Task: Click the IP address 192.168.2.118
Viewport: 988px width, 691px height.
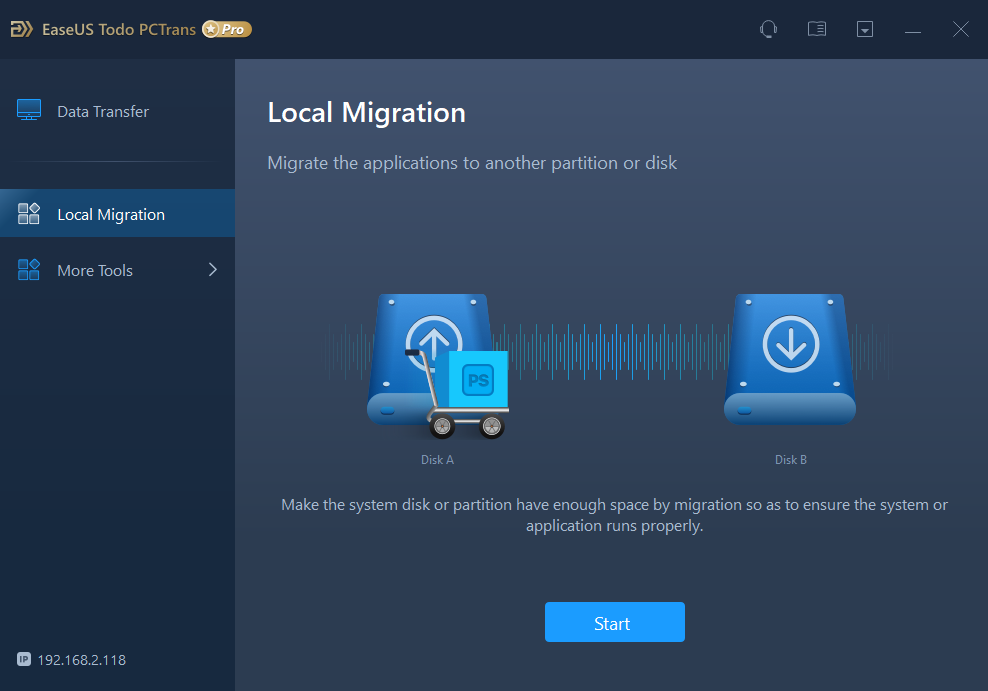Action: point(81,660)
